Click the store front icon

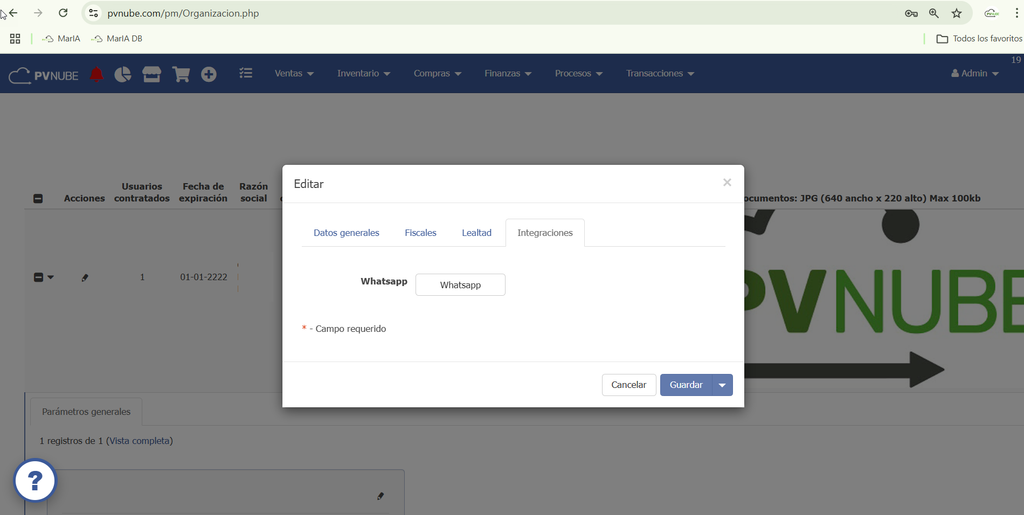pos(152,74)
